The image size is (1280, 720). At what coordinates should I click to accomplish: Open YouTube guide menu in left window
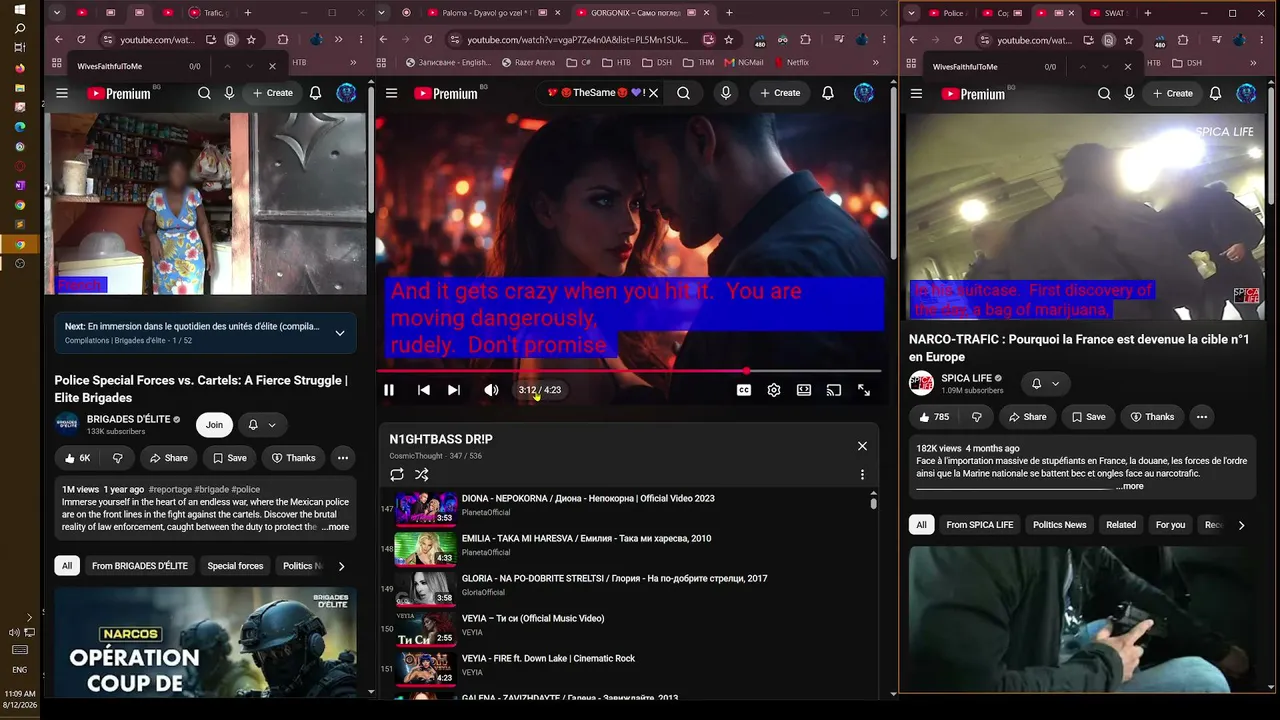pos(62,93)
